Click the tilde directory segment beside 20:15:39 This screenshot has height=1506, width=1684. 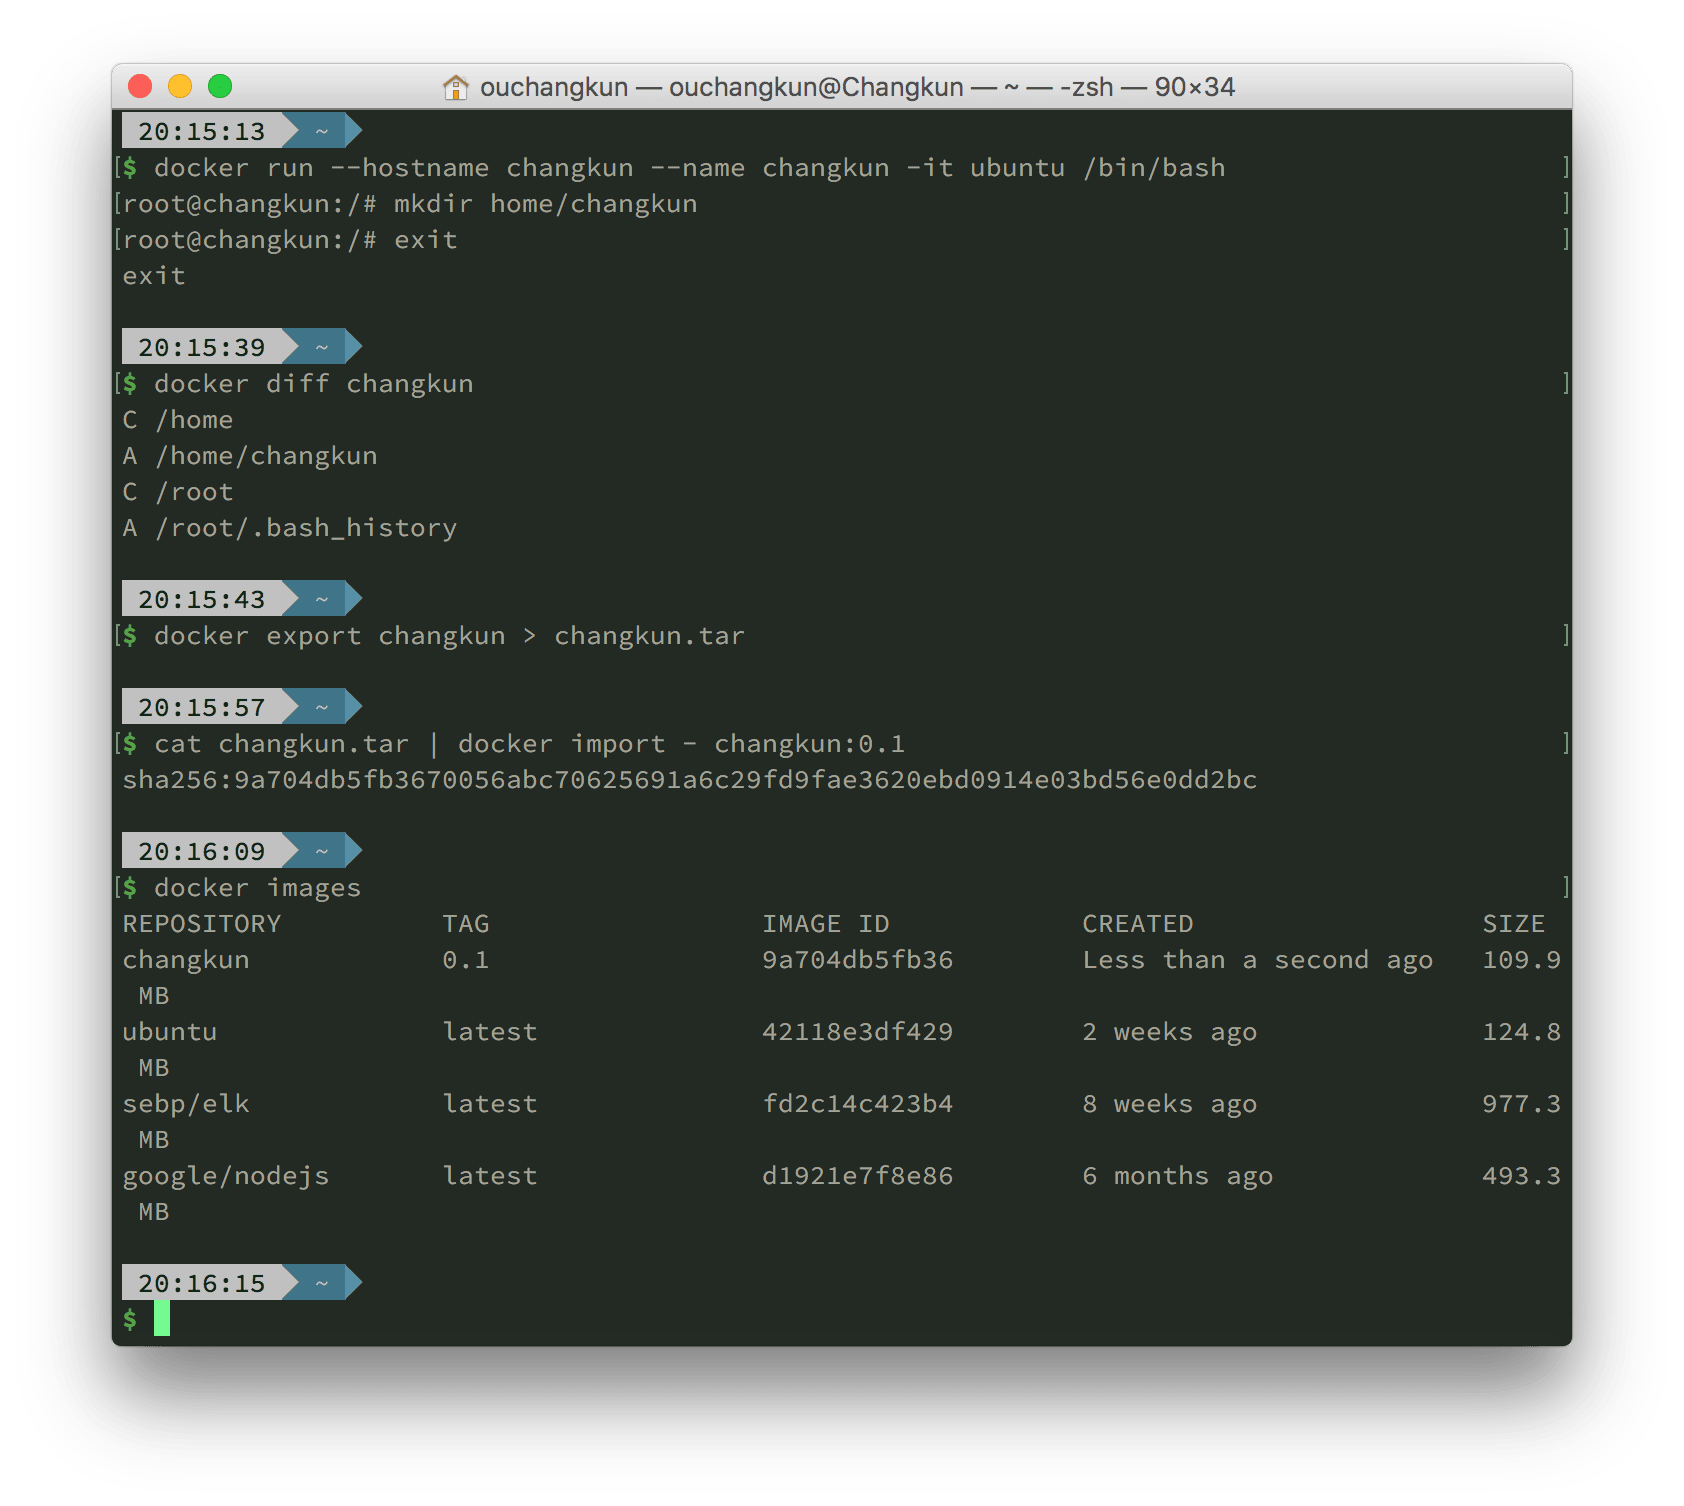[x=322, y=347]
